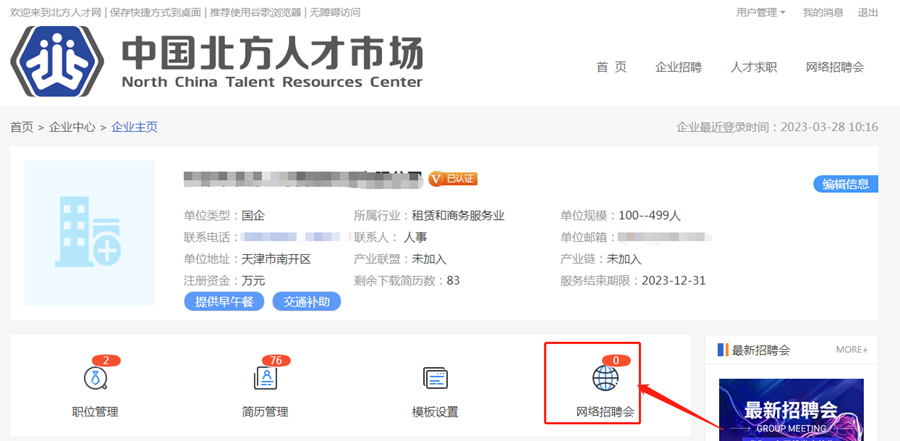Click the 模板设置 label
This screenshot has width=900, height=441.
(435, 412)
